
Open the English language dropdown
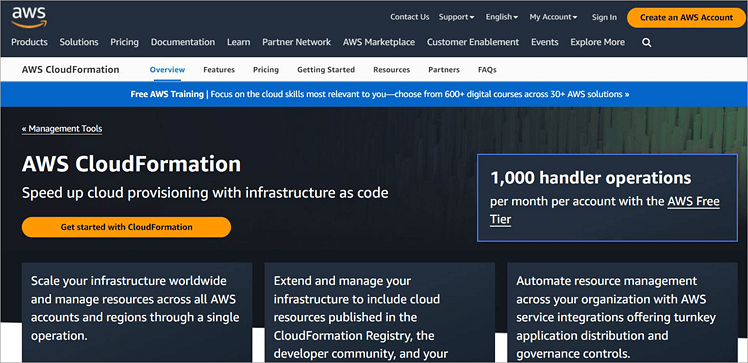tap(501, 17)
